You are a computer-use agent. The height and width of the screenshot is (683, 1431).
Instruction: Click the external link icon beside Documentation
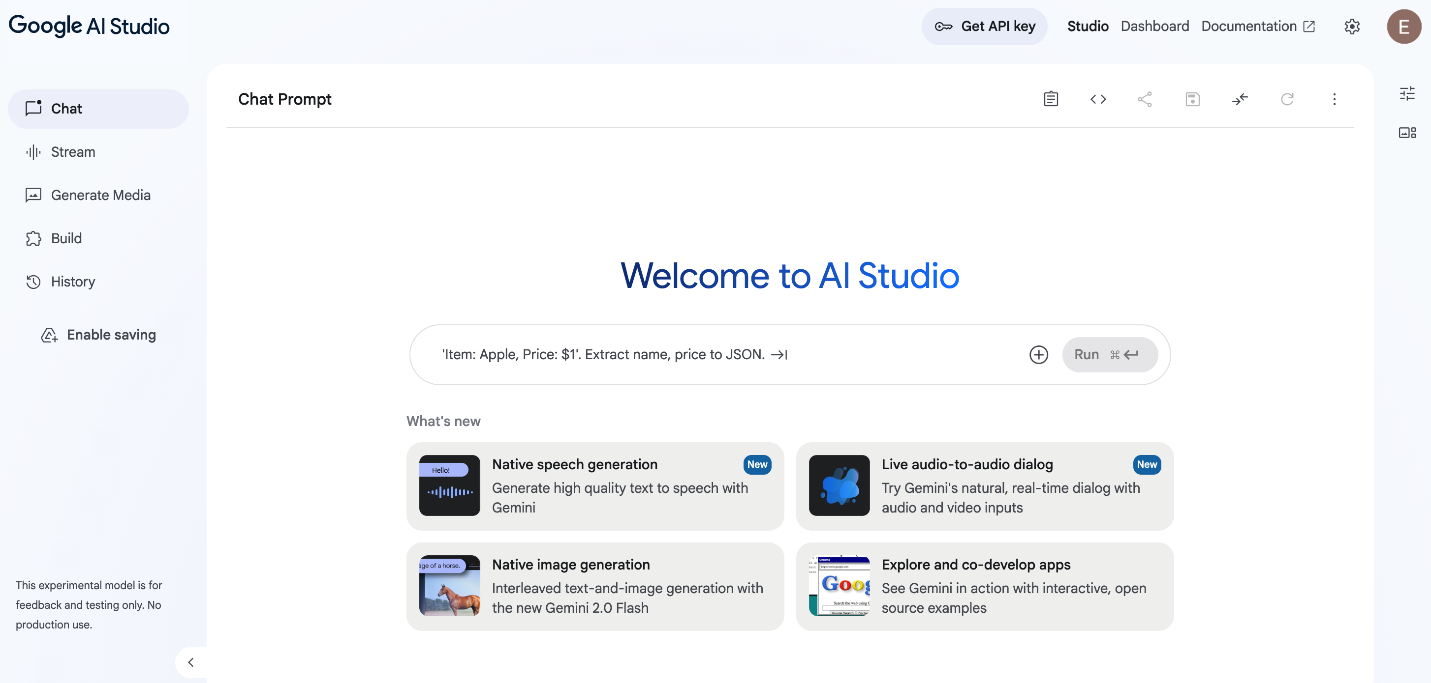[x=1309, y=27]
